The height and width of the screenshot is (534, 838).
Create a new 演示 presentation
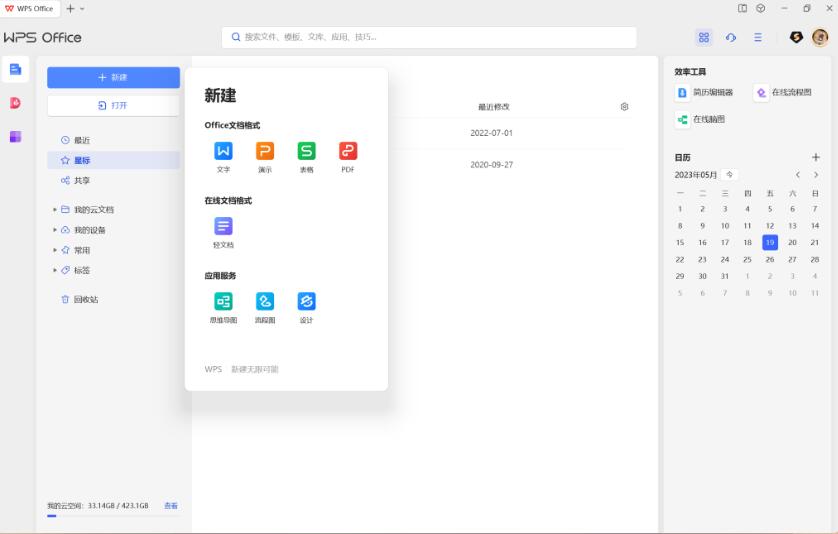pyautogui.click(x=265, y=151)
